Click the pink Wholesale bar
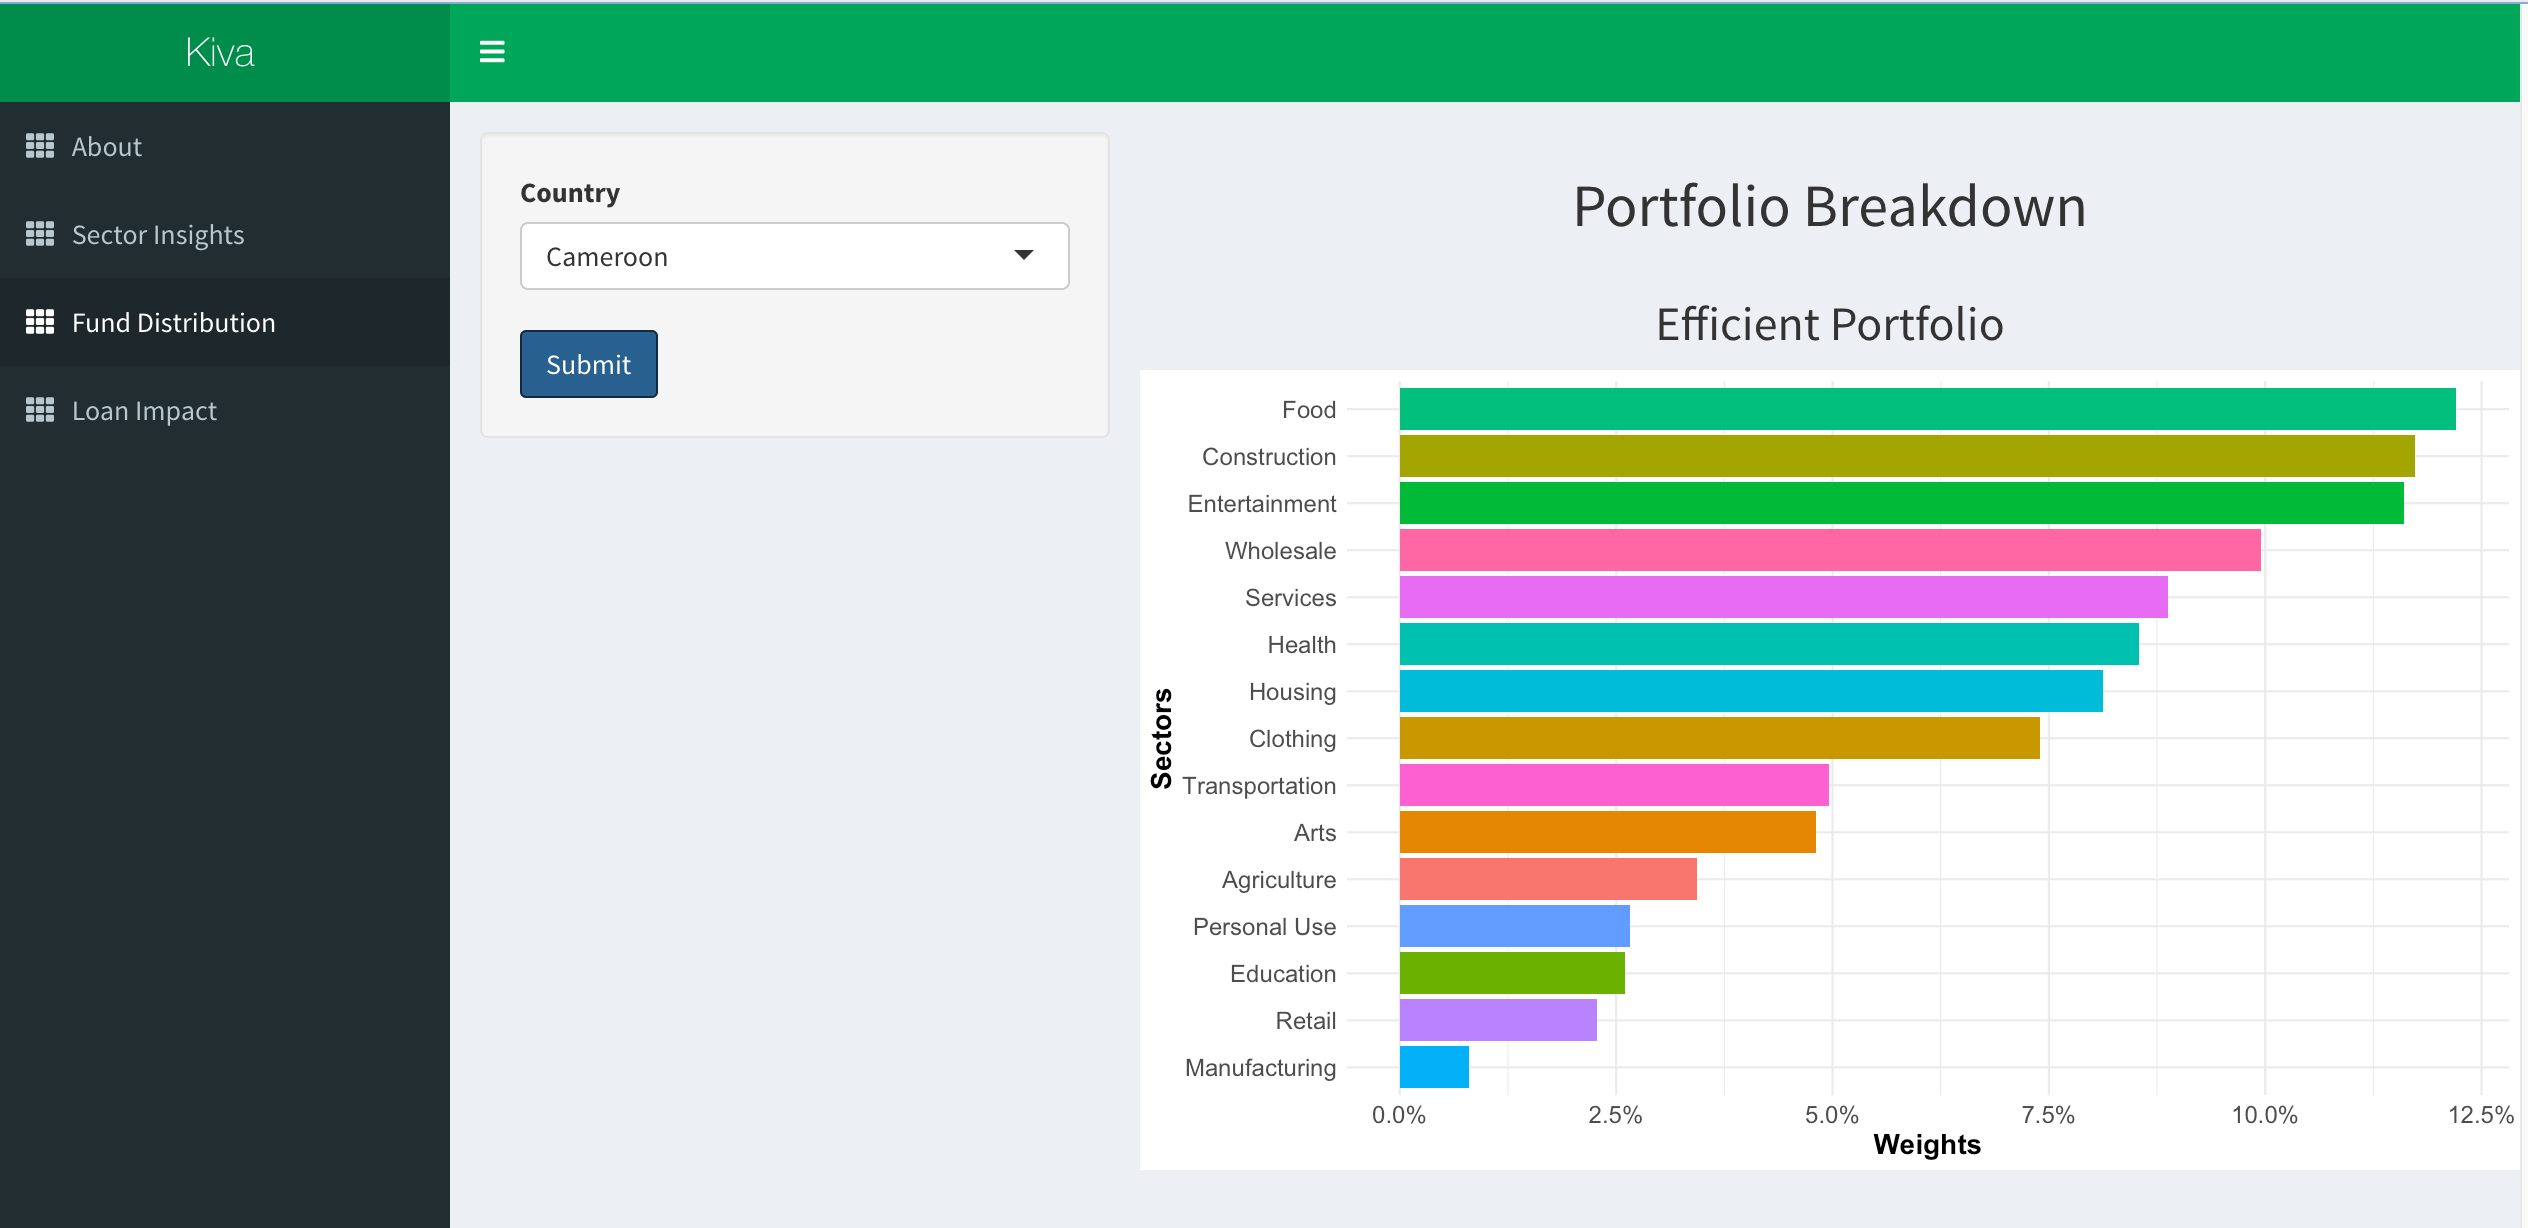Screen dimensions: 2528x1228 click(1829, 550)
